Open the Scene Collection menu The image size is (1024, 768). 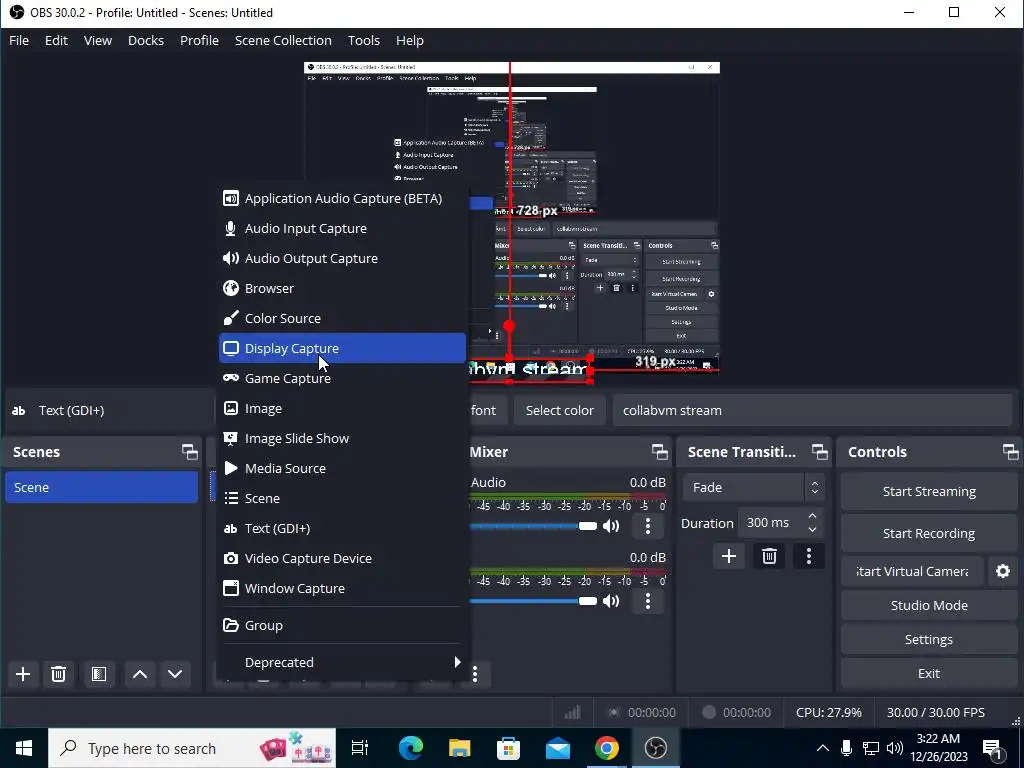coord(283,40)
